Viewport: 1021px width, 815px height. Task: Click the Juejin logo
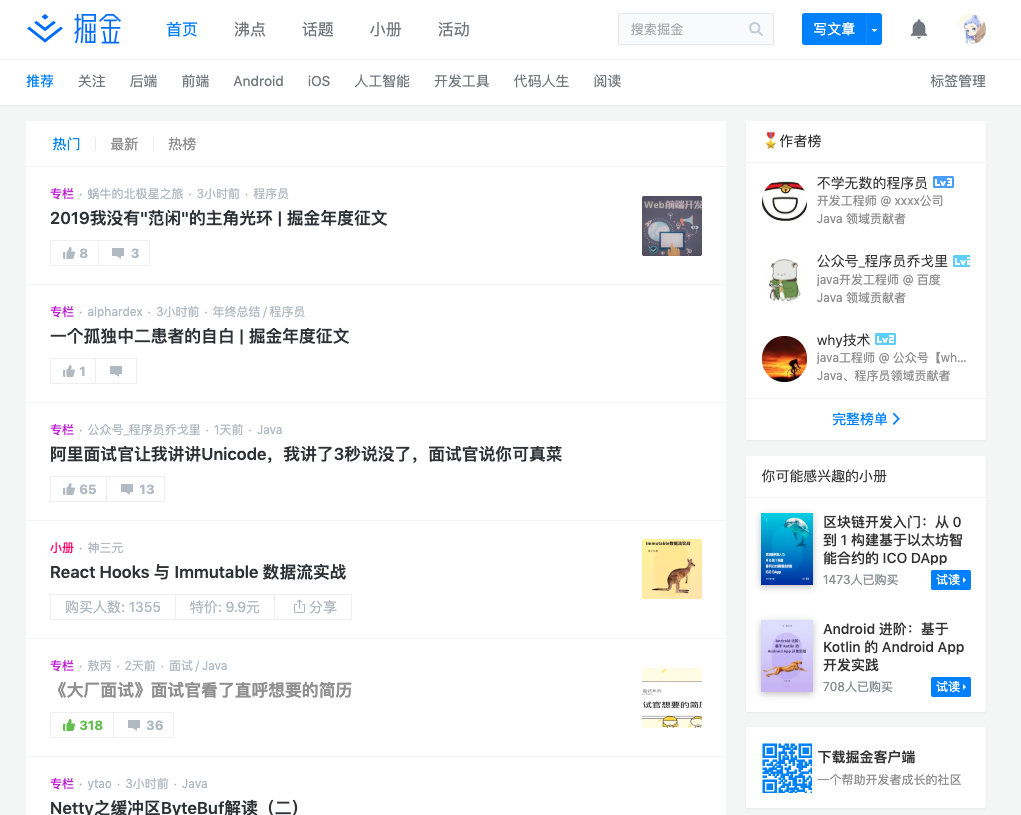pyautogui.click(x=74, y=29)
